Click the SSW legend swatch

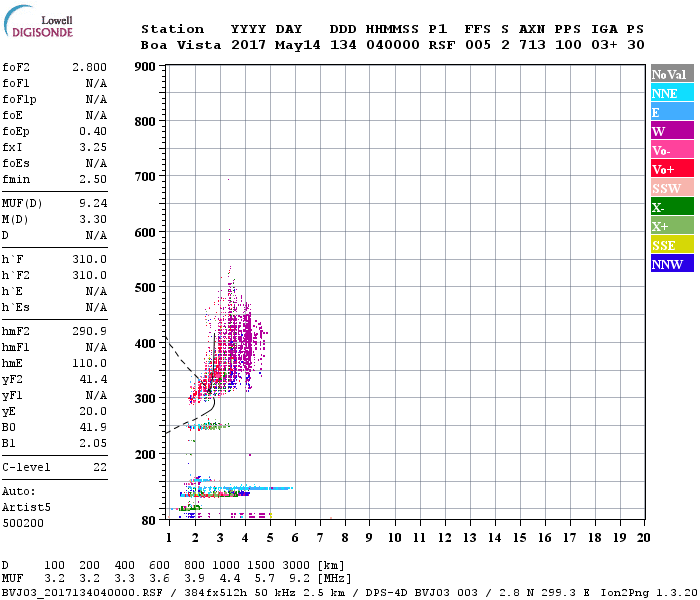click(x=672, y=188)
